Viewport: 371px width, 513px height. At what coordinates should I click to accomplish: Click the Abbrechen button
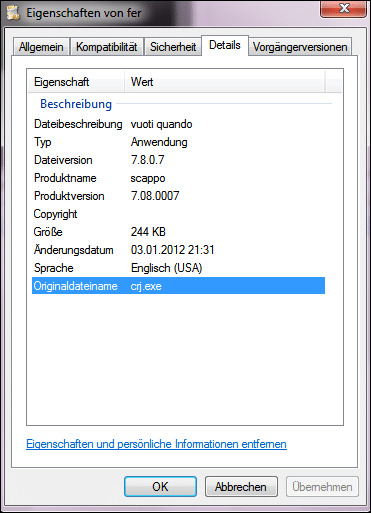[x=241, y=487]
